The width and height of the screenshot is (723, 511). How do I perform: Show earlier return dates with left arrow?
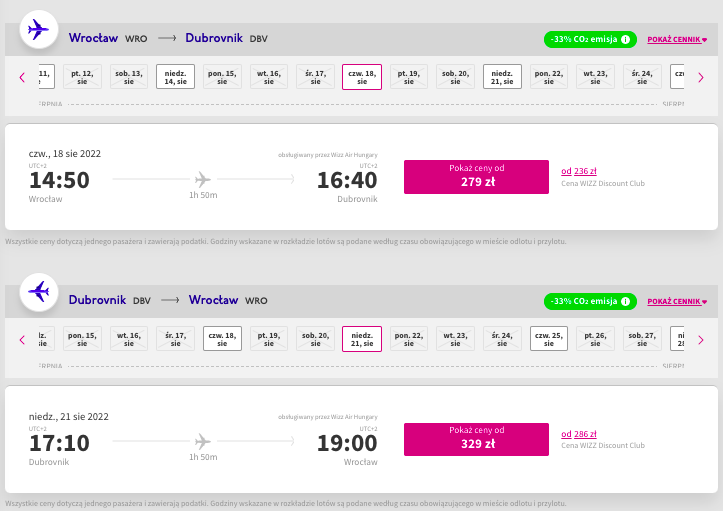coord(22,340)
